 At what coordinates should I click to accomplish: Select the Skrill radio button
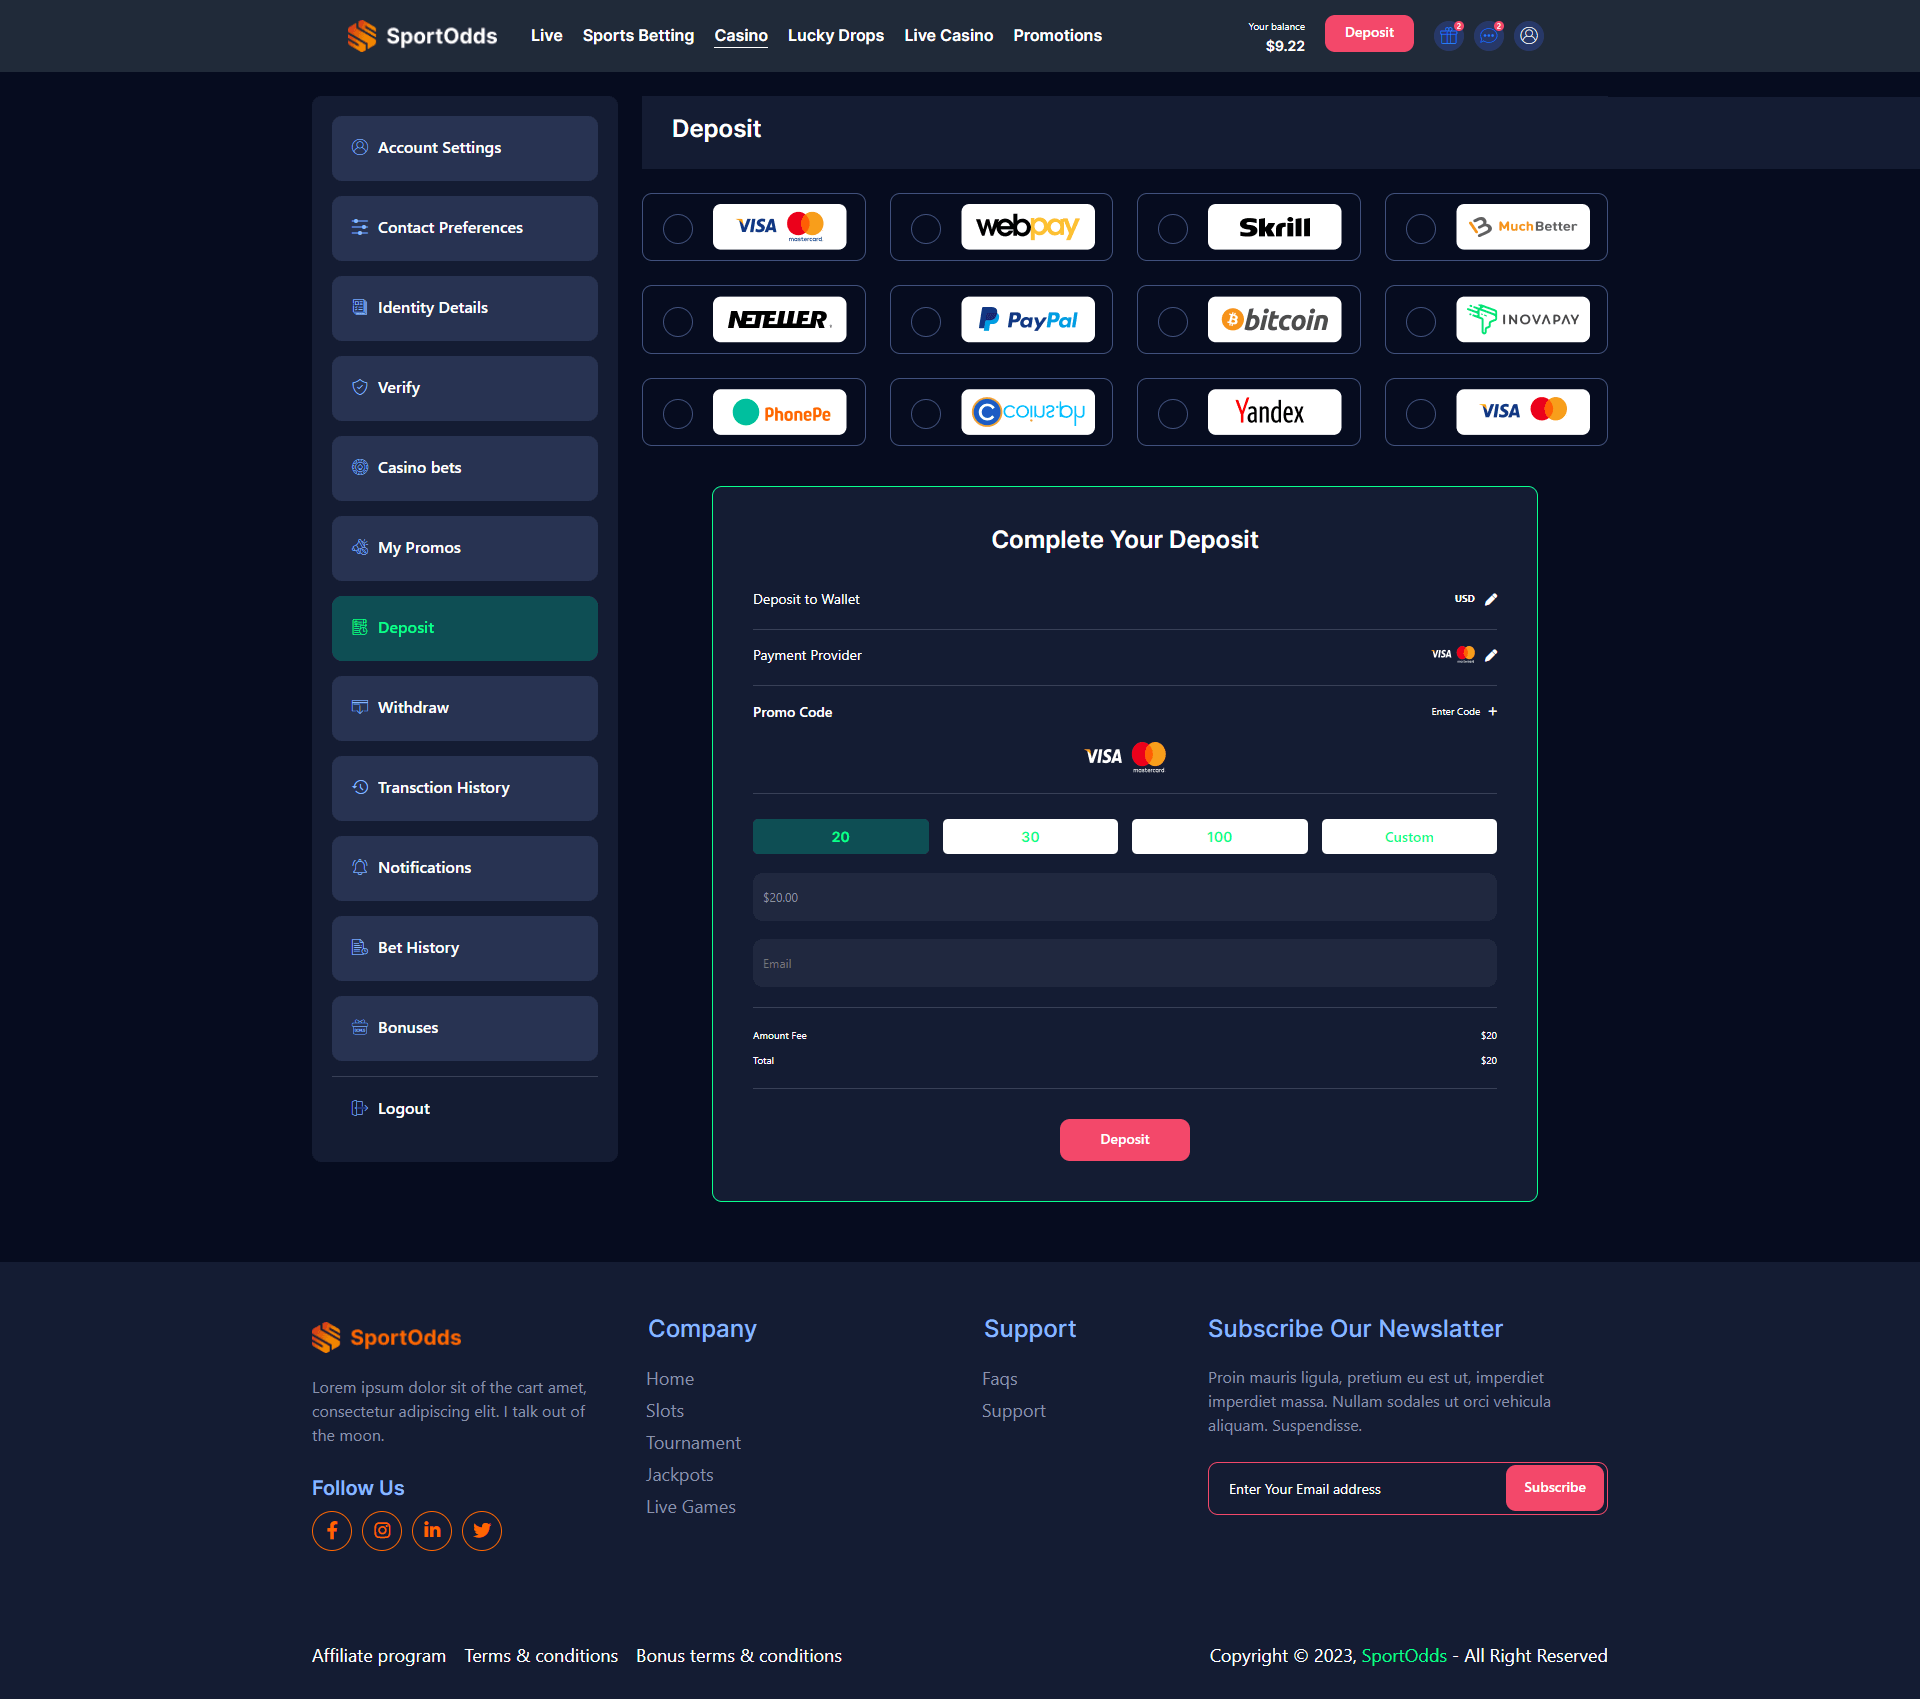pos(1173,228)
